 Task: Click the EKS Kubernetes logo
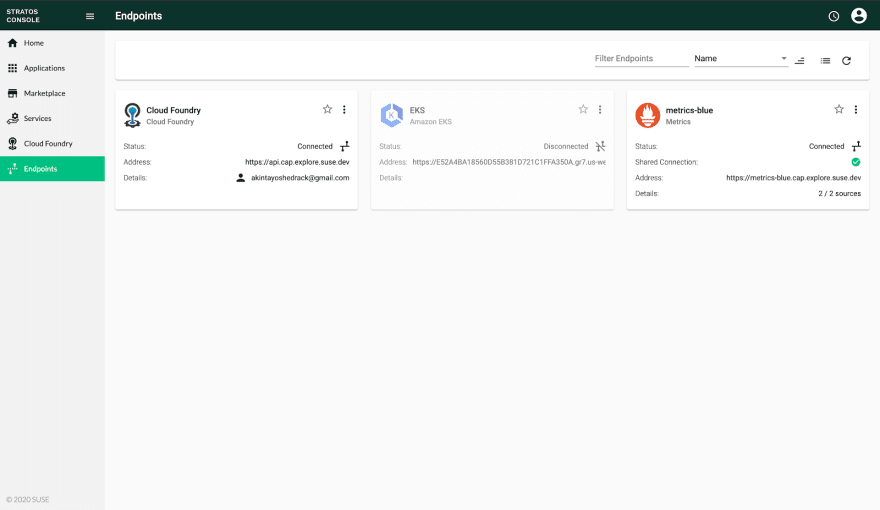pyautogui.click(x=392, y=115)
